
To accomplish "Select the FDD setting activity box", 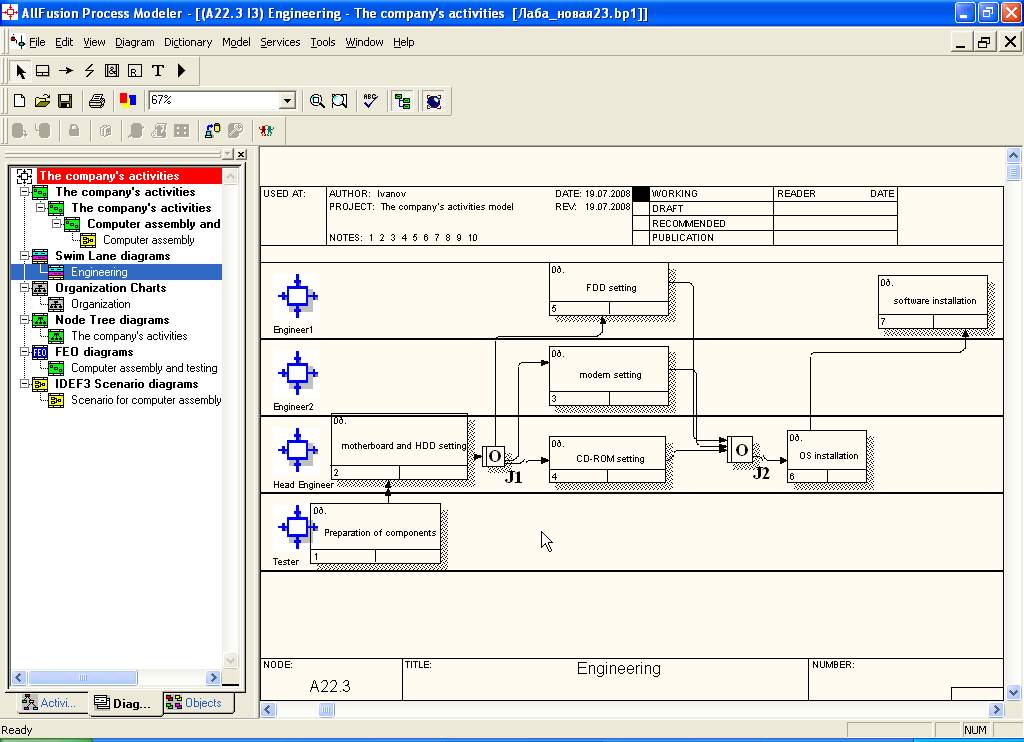I will point(609,289).
